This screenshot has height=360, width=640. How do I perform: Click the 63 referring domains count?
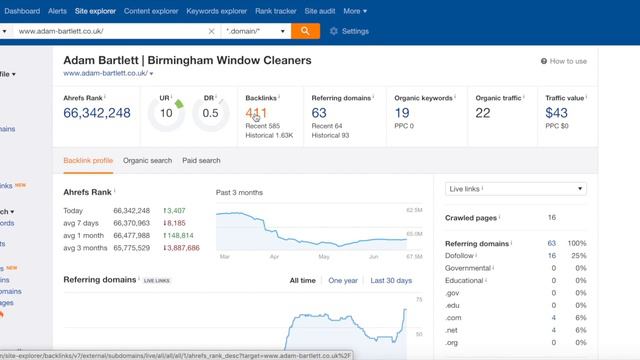coord(319,113)
